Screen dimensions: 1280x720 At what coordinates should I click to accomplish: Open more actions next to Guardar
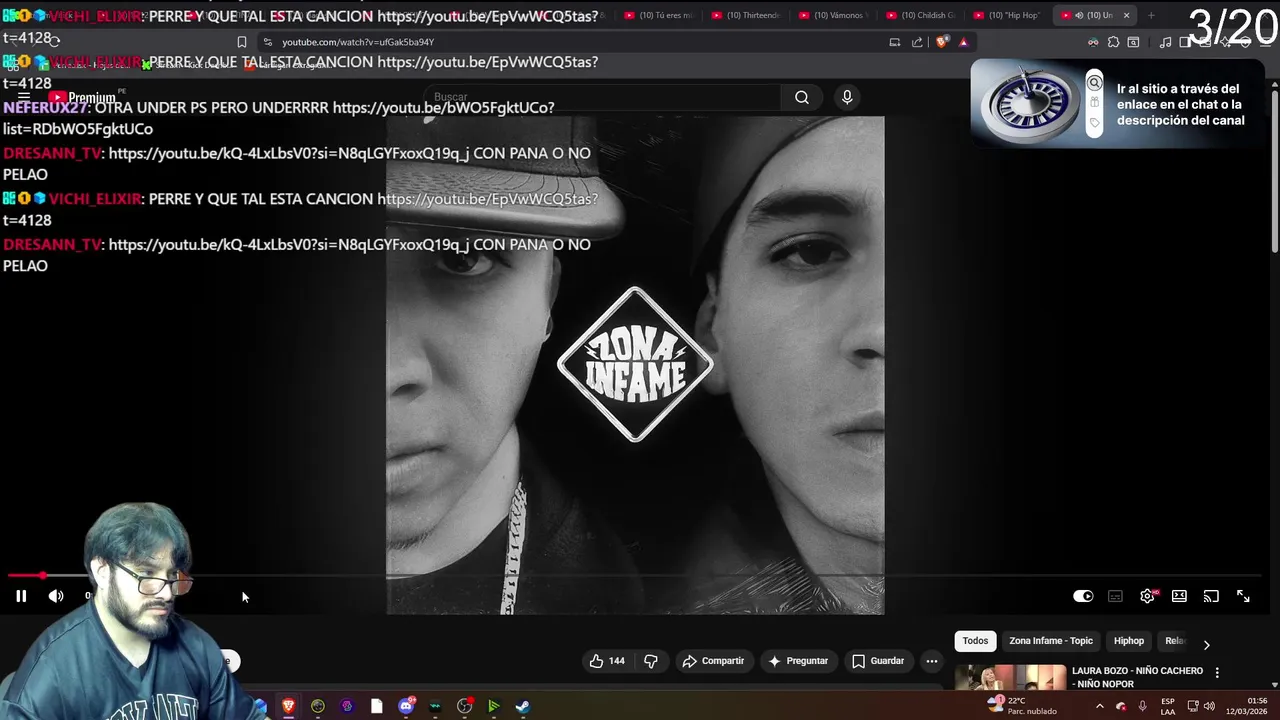(x=931, y=661)
